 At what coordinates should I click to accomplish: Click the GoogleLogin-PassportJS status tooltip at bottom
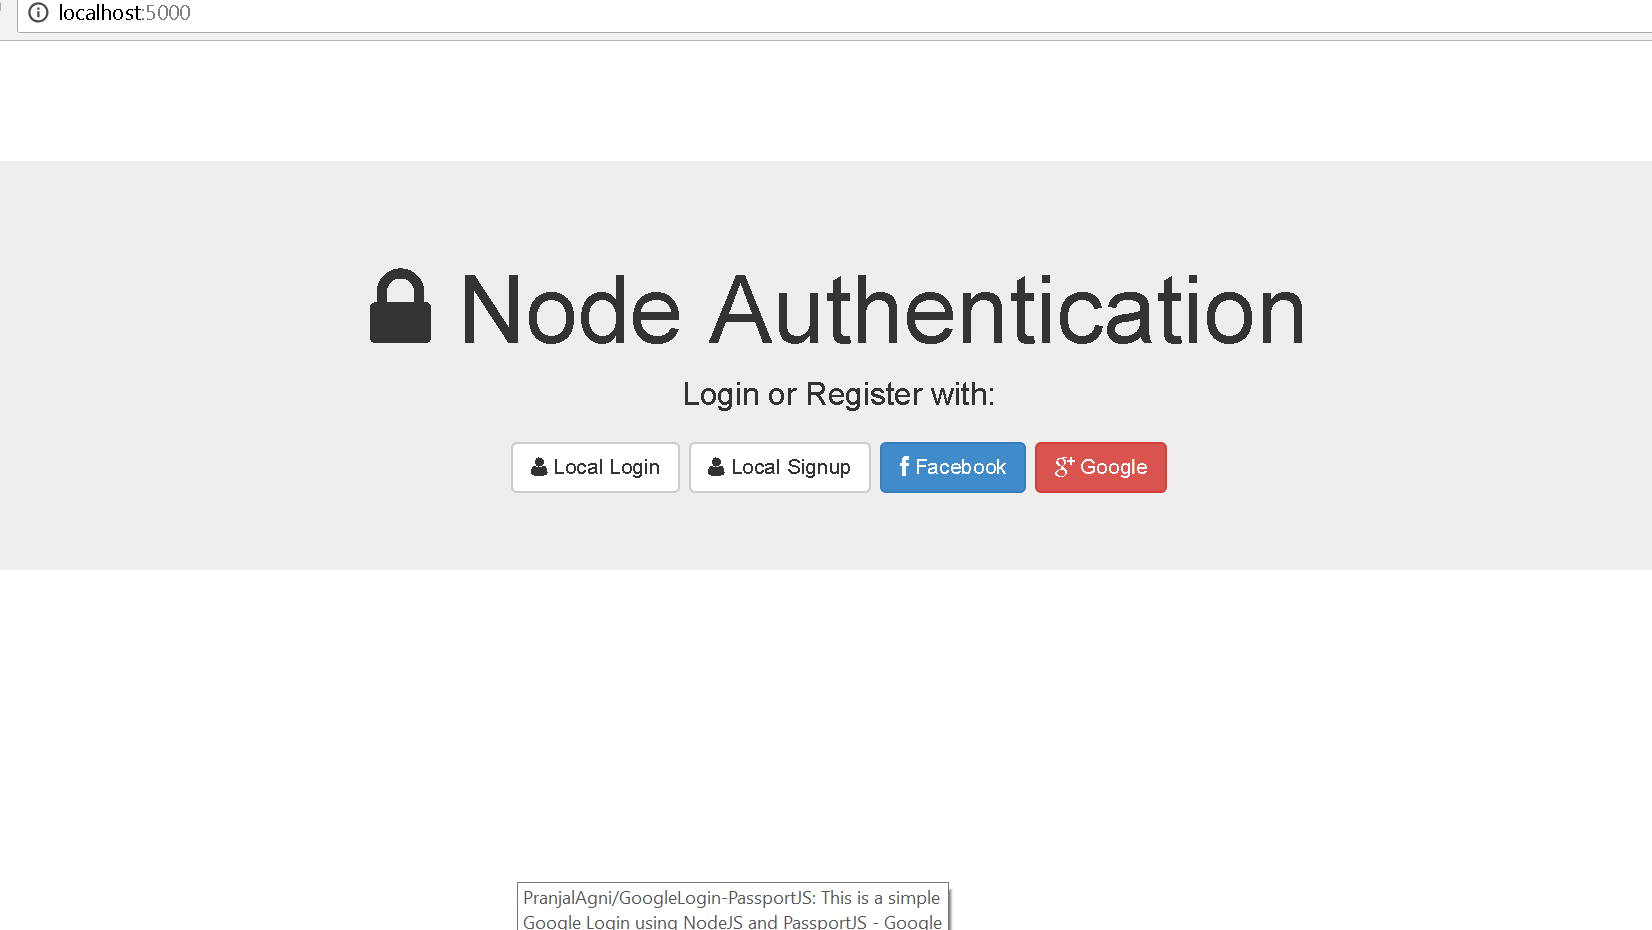(732, 905)
